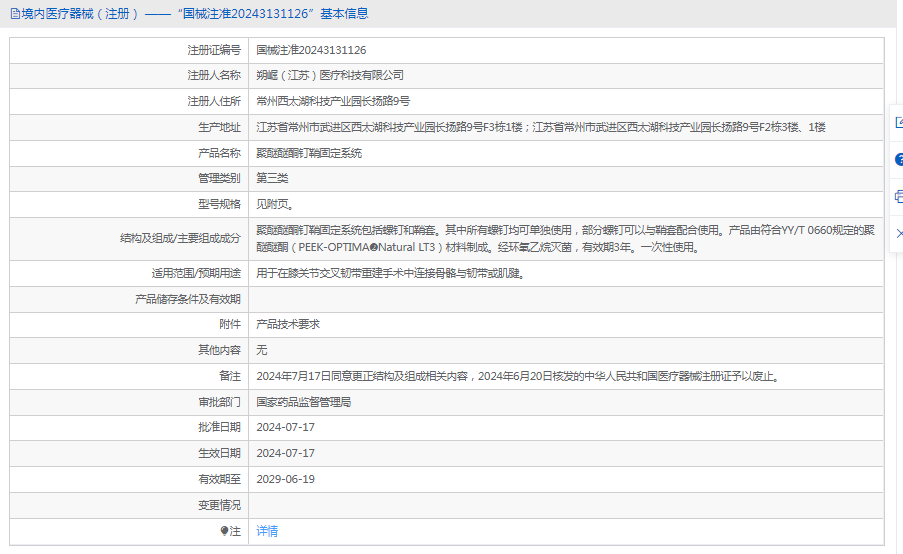The height and width of the screenshot is (554, 903).
Task: Click the 产品储存条件及有效期 label
Action: pos(188,299)
